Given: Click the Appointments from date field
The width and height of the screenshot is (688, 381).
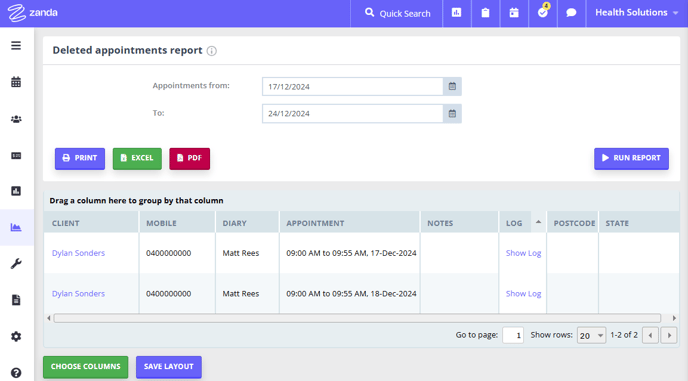Looking at the screenshot, I should tap(353, 86).
